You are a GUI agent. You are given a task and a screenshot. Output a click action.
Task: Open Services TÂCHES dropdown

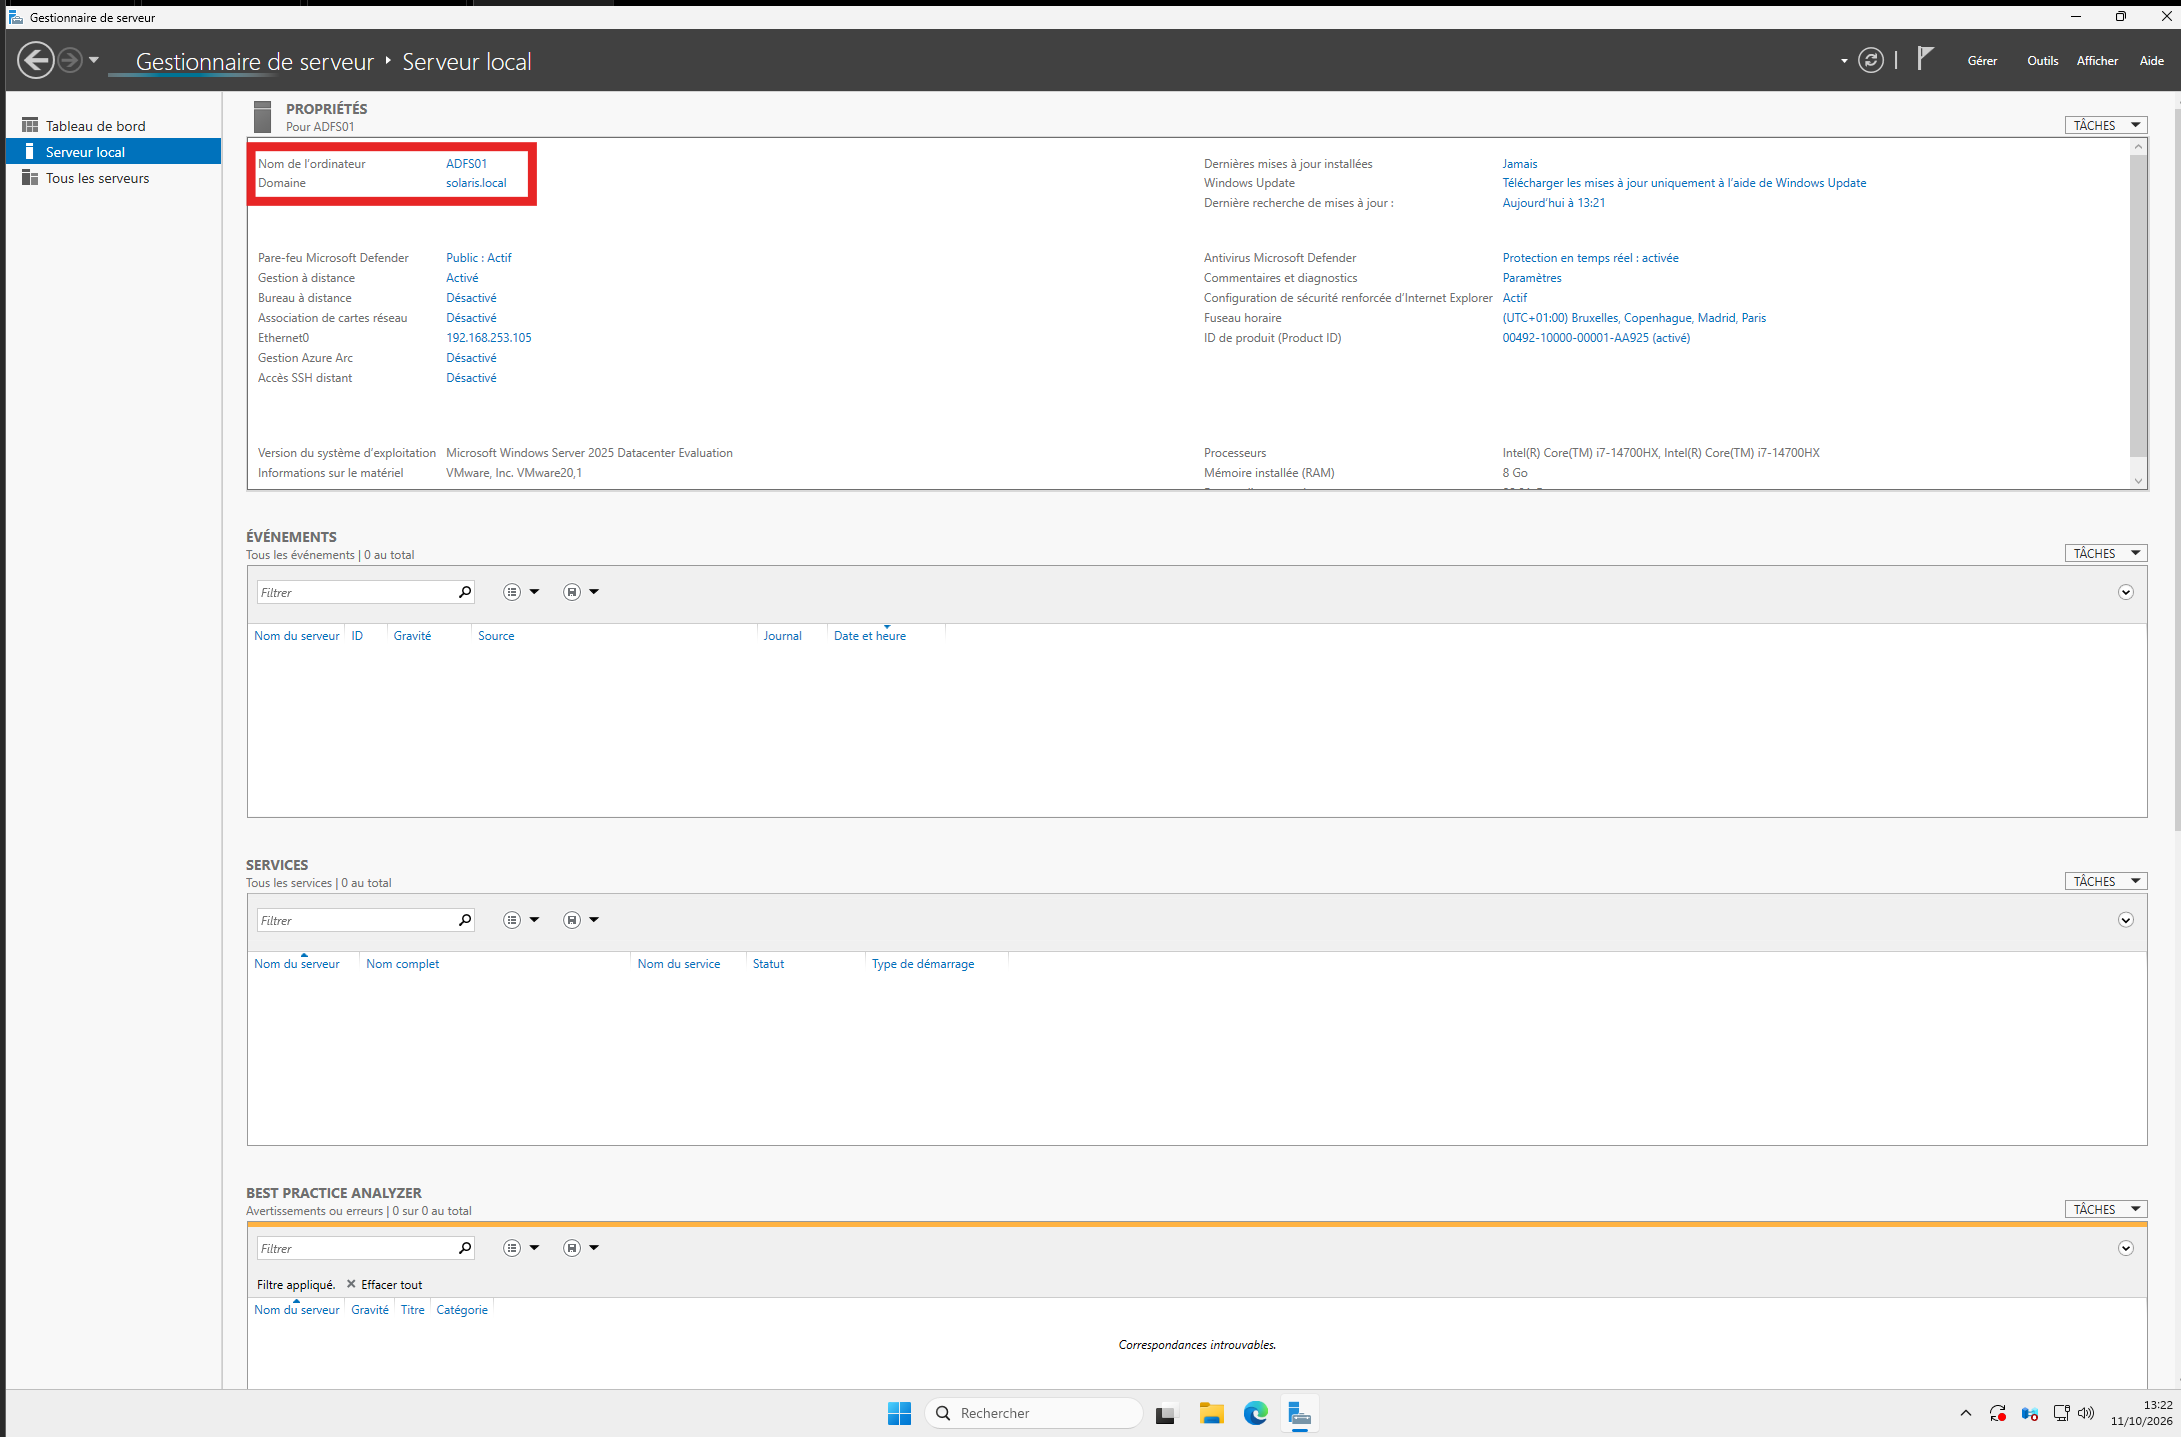(x=2106, y=881)
